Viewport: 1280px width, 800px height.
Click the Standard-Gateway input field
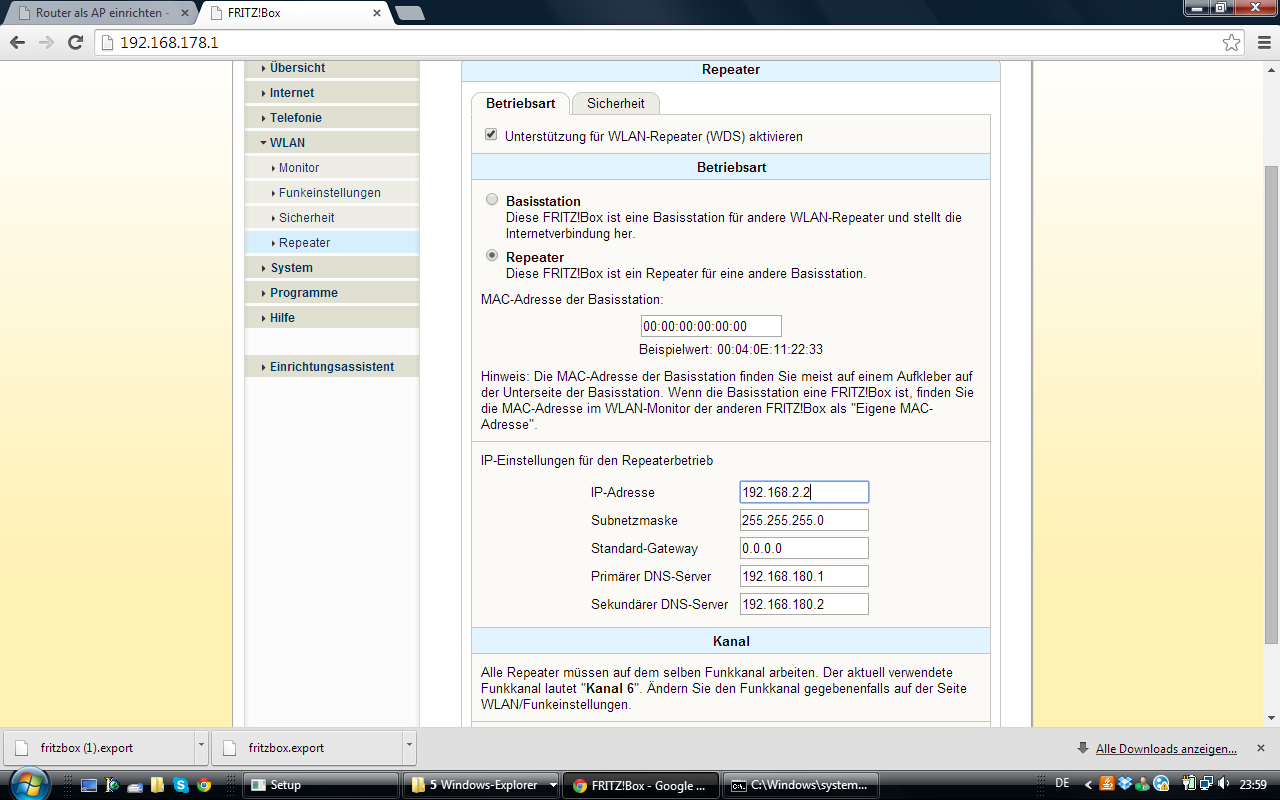804,548
